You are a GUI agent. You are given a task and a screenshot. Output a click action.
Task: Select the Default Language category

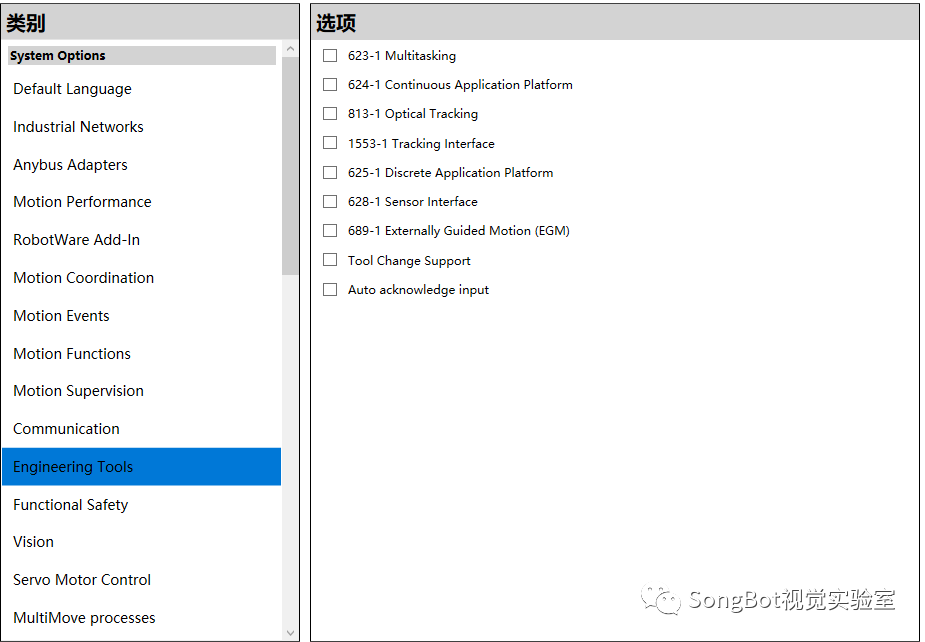pyautogui.click(x=142, y=89)
